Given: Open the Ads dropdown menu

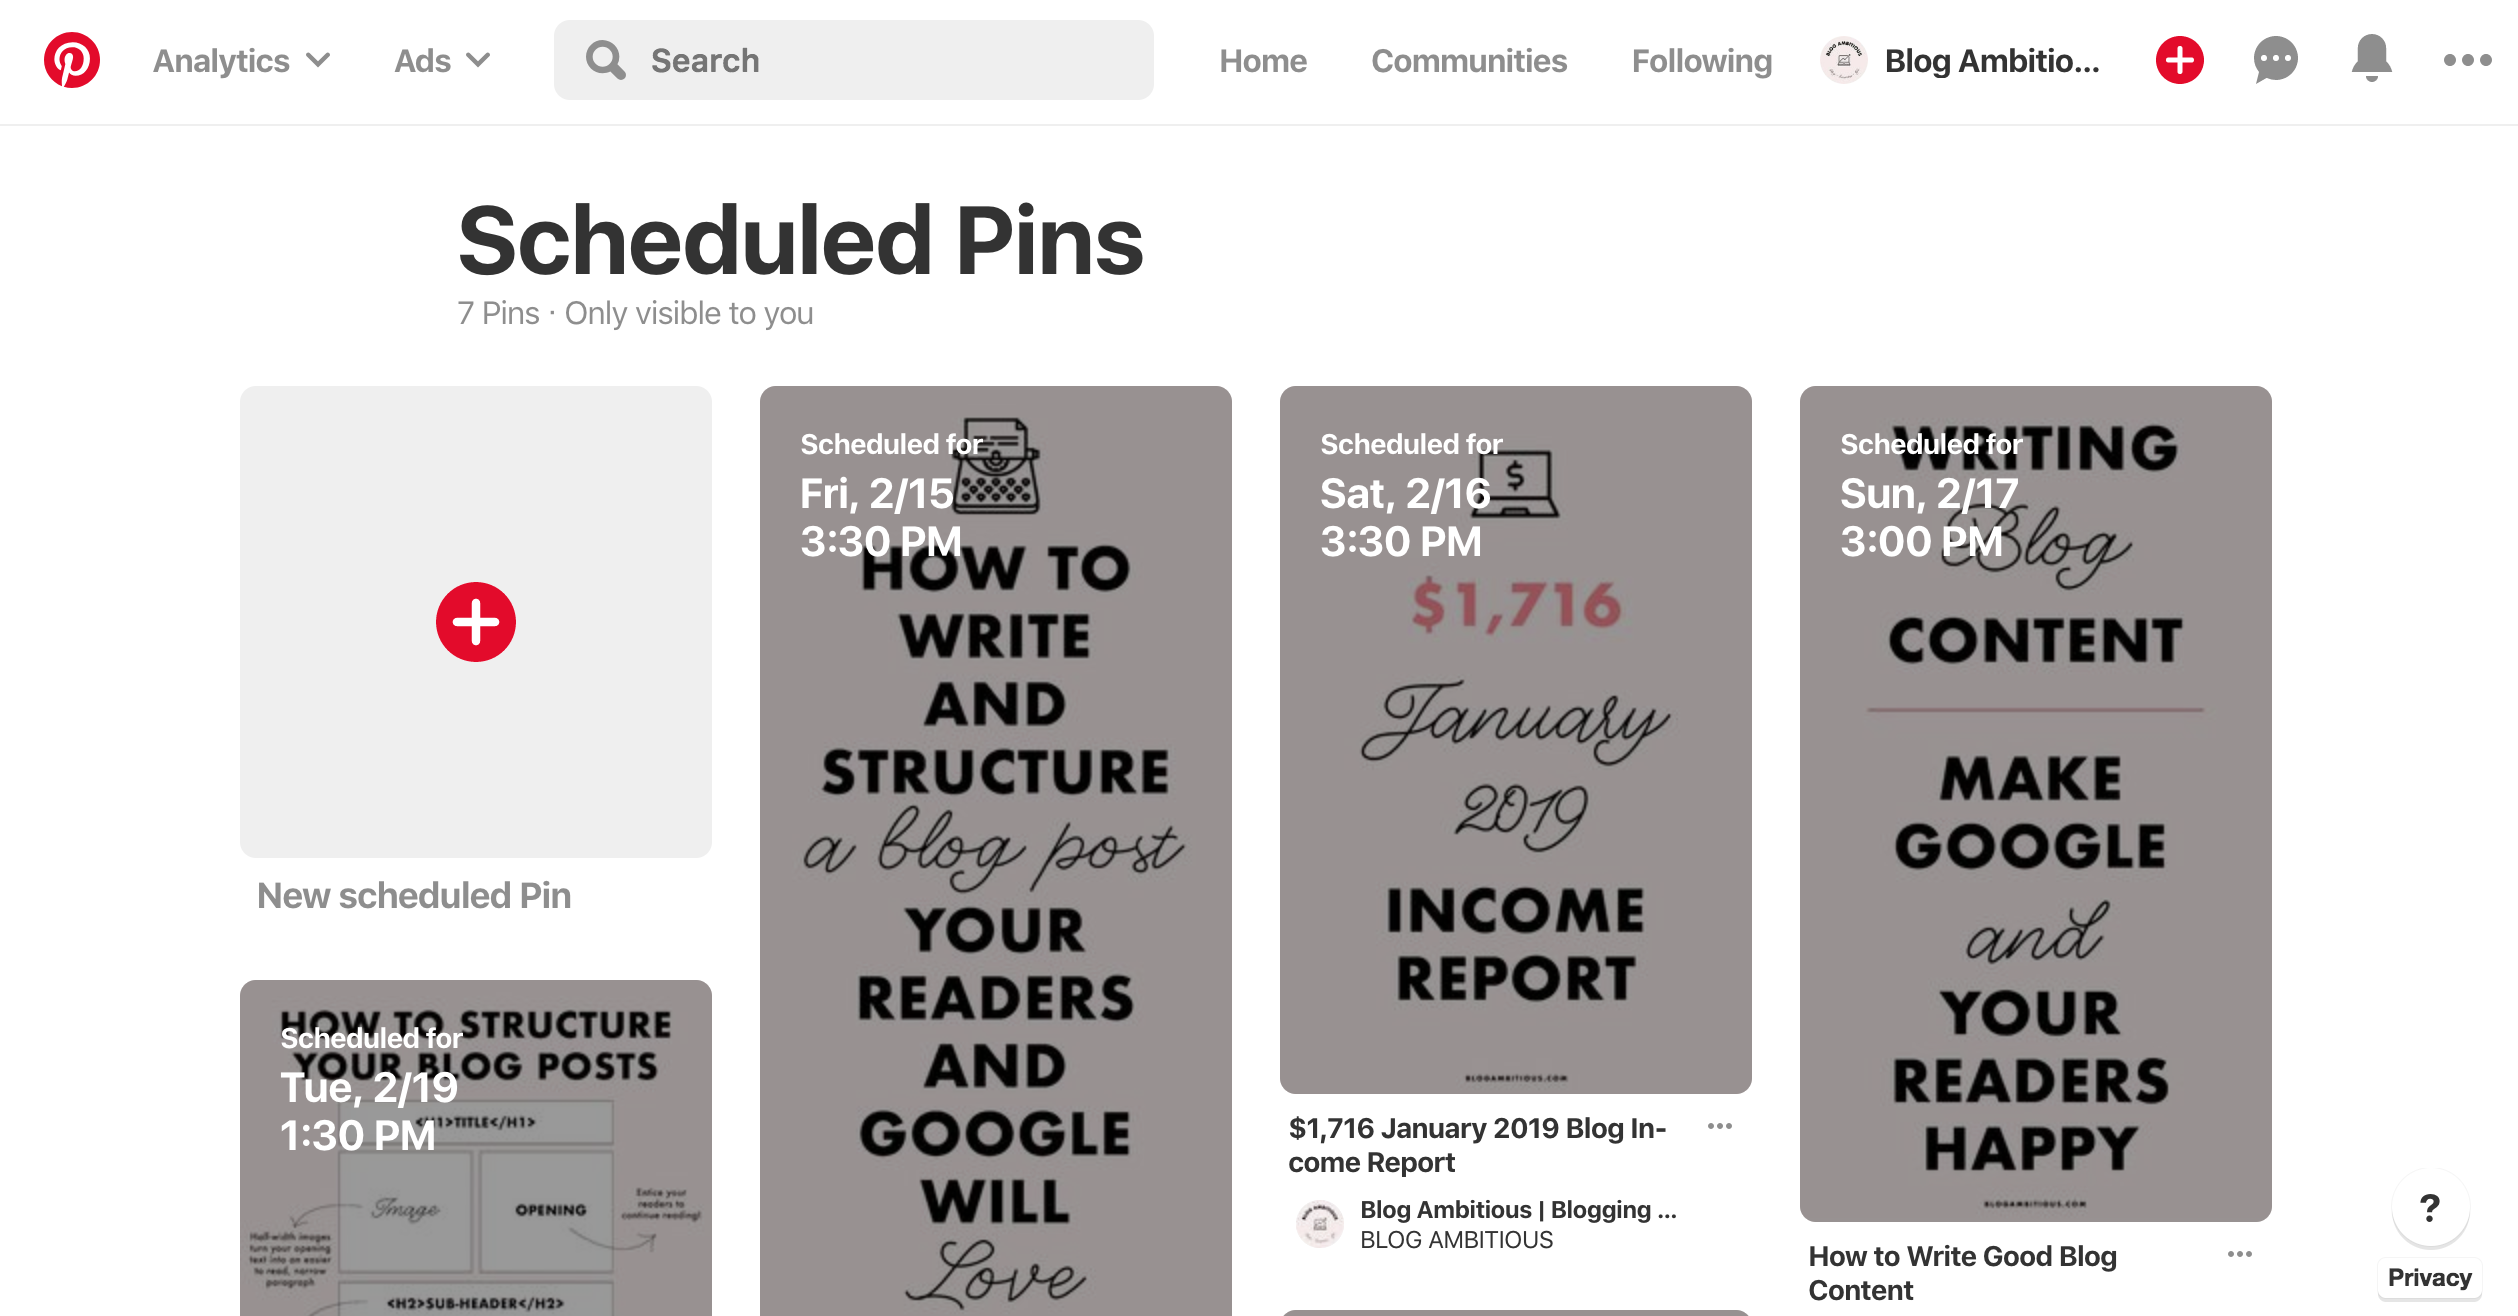Looking at the screenshot, I should [x=440, y=60].
